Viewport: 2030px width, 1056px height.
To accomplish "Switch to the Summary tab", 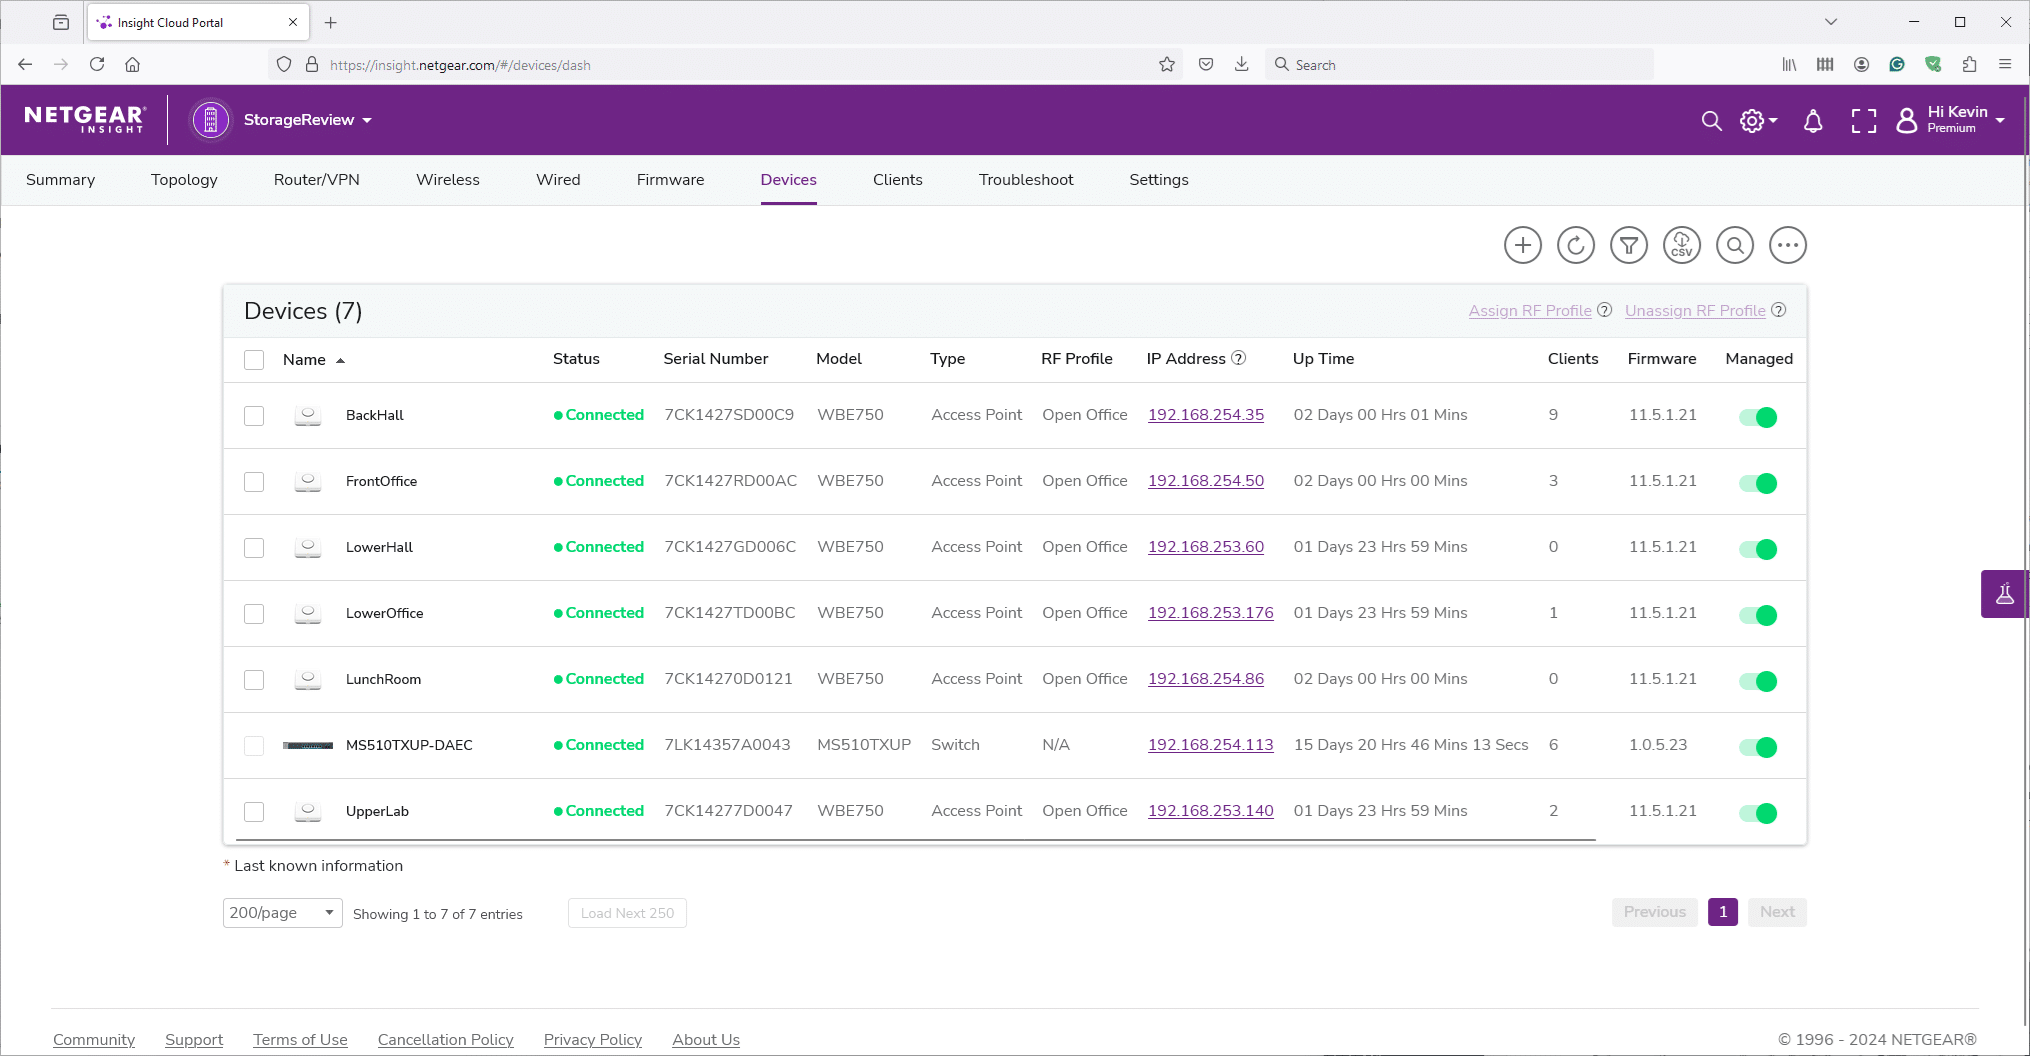I will pyautogui.click(x=60, y=180).
